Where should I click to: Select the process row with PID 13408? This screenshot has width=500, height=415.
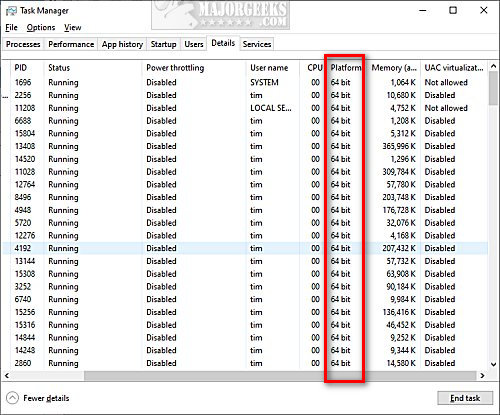pyautogui.click(x=245, y=146)
